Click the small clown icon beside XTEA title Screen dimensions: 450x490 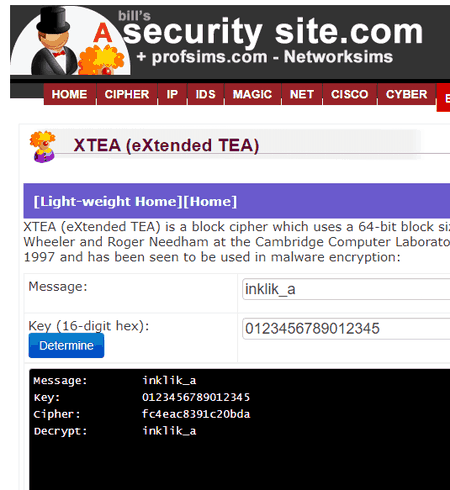tap(42, 146)
